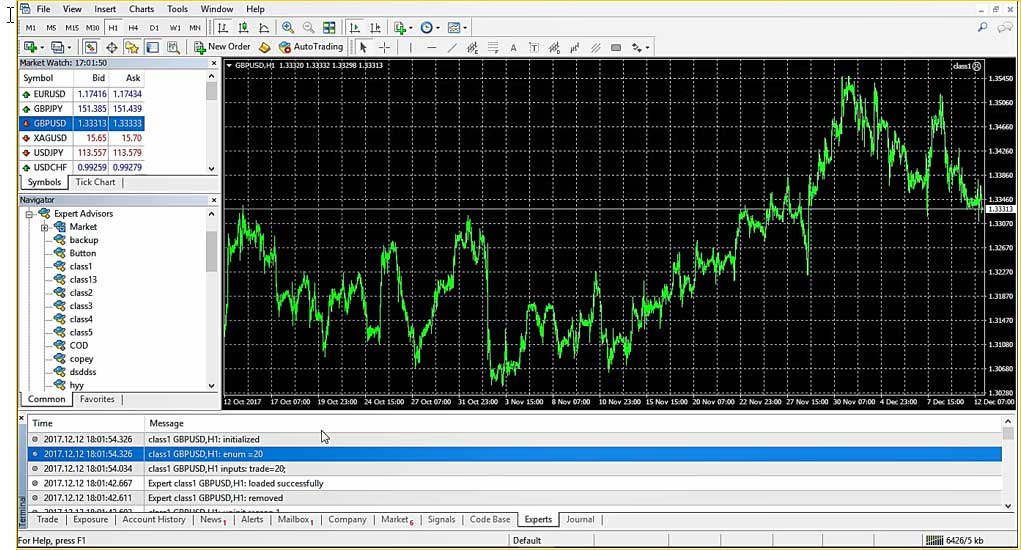Draw a horizontal line tool
The width and height of the screenshot is (1021, 550).
431,47
